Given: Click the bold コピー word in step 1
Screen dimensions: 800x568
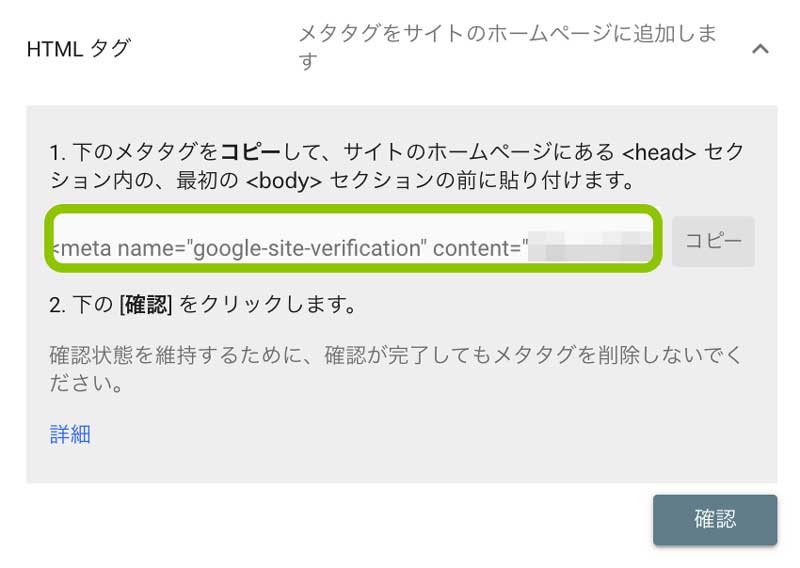Looking at the screenshot, I should point(250,152).
